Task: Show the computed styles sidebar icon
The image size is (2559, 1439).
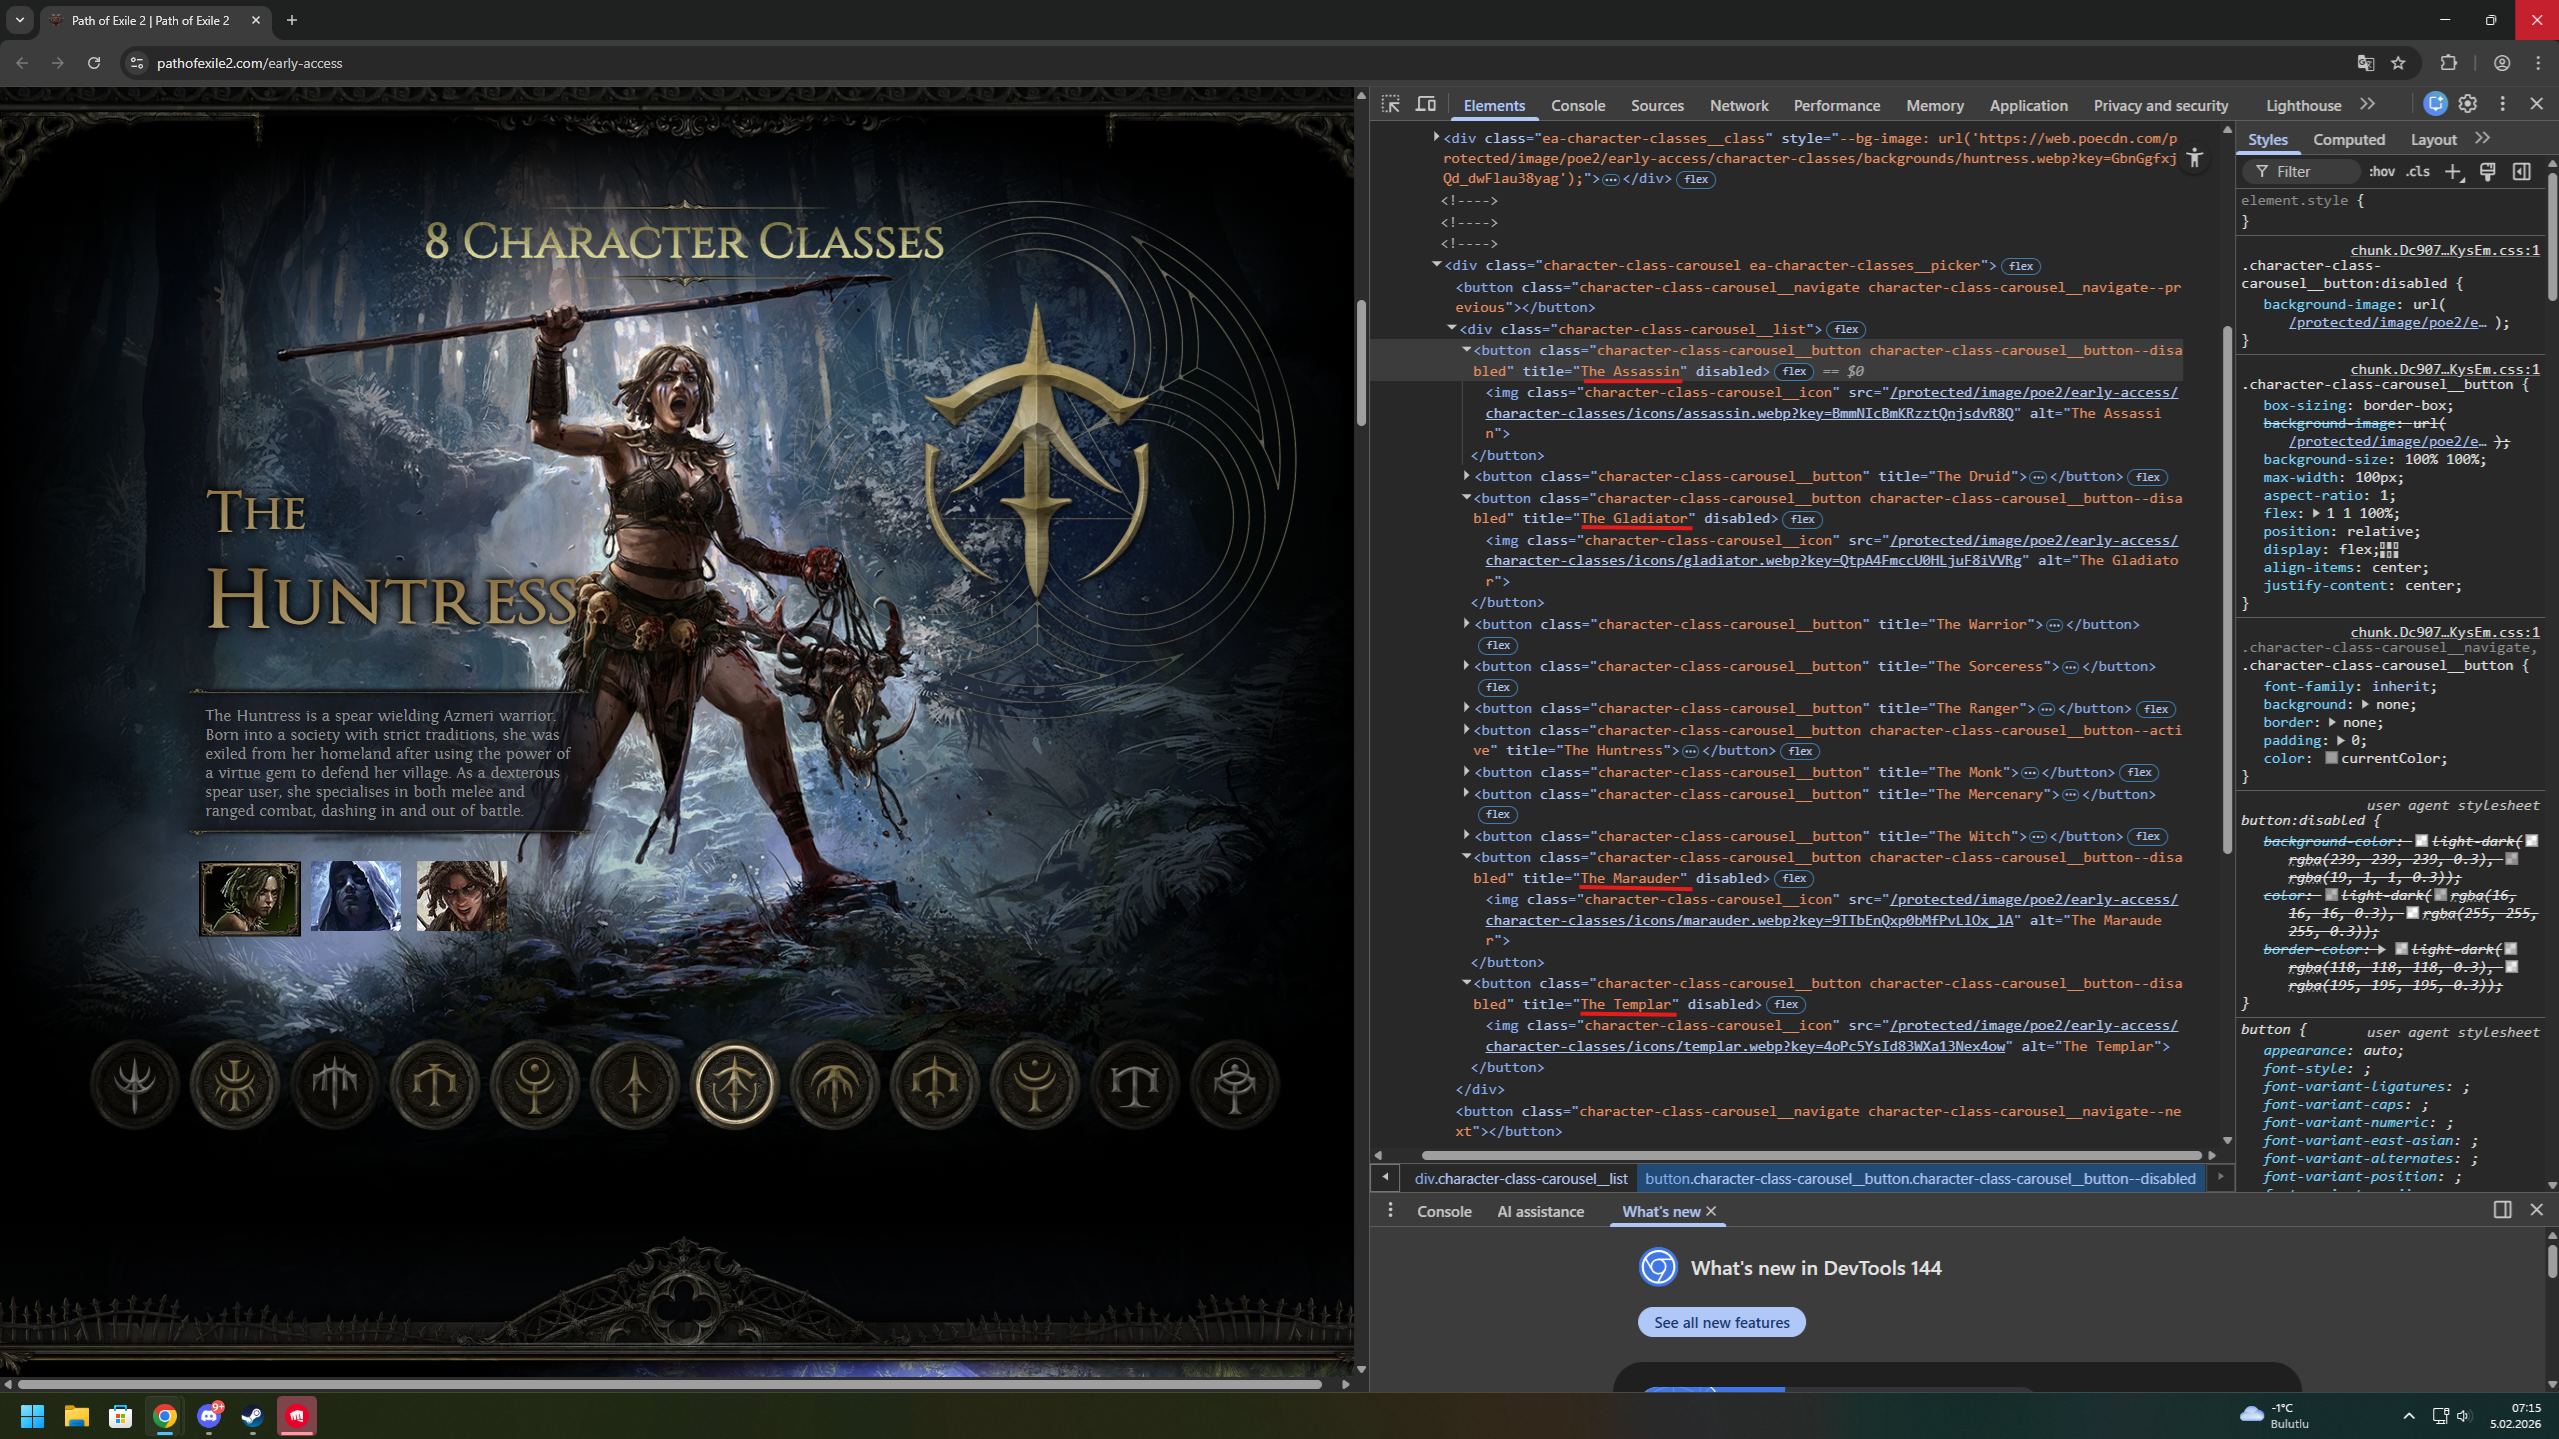Action: coord(2522,172)
